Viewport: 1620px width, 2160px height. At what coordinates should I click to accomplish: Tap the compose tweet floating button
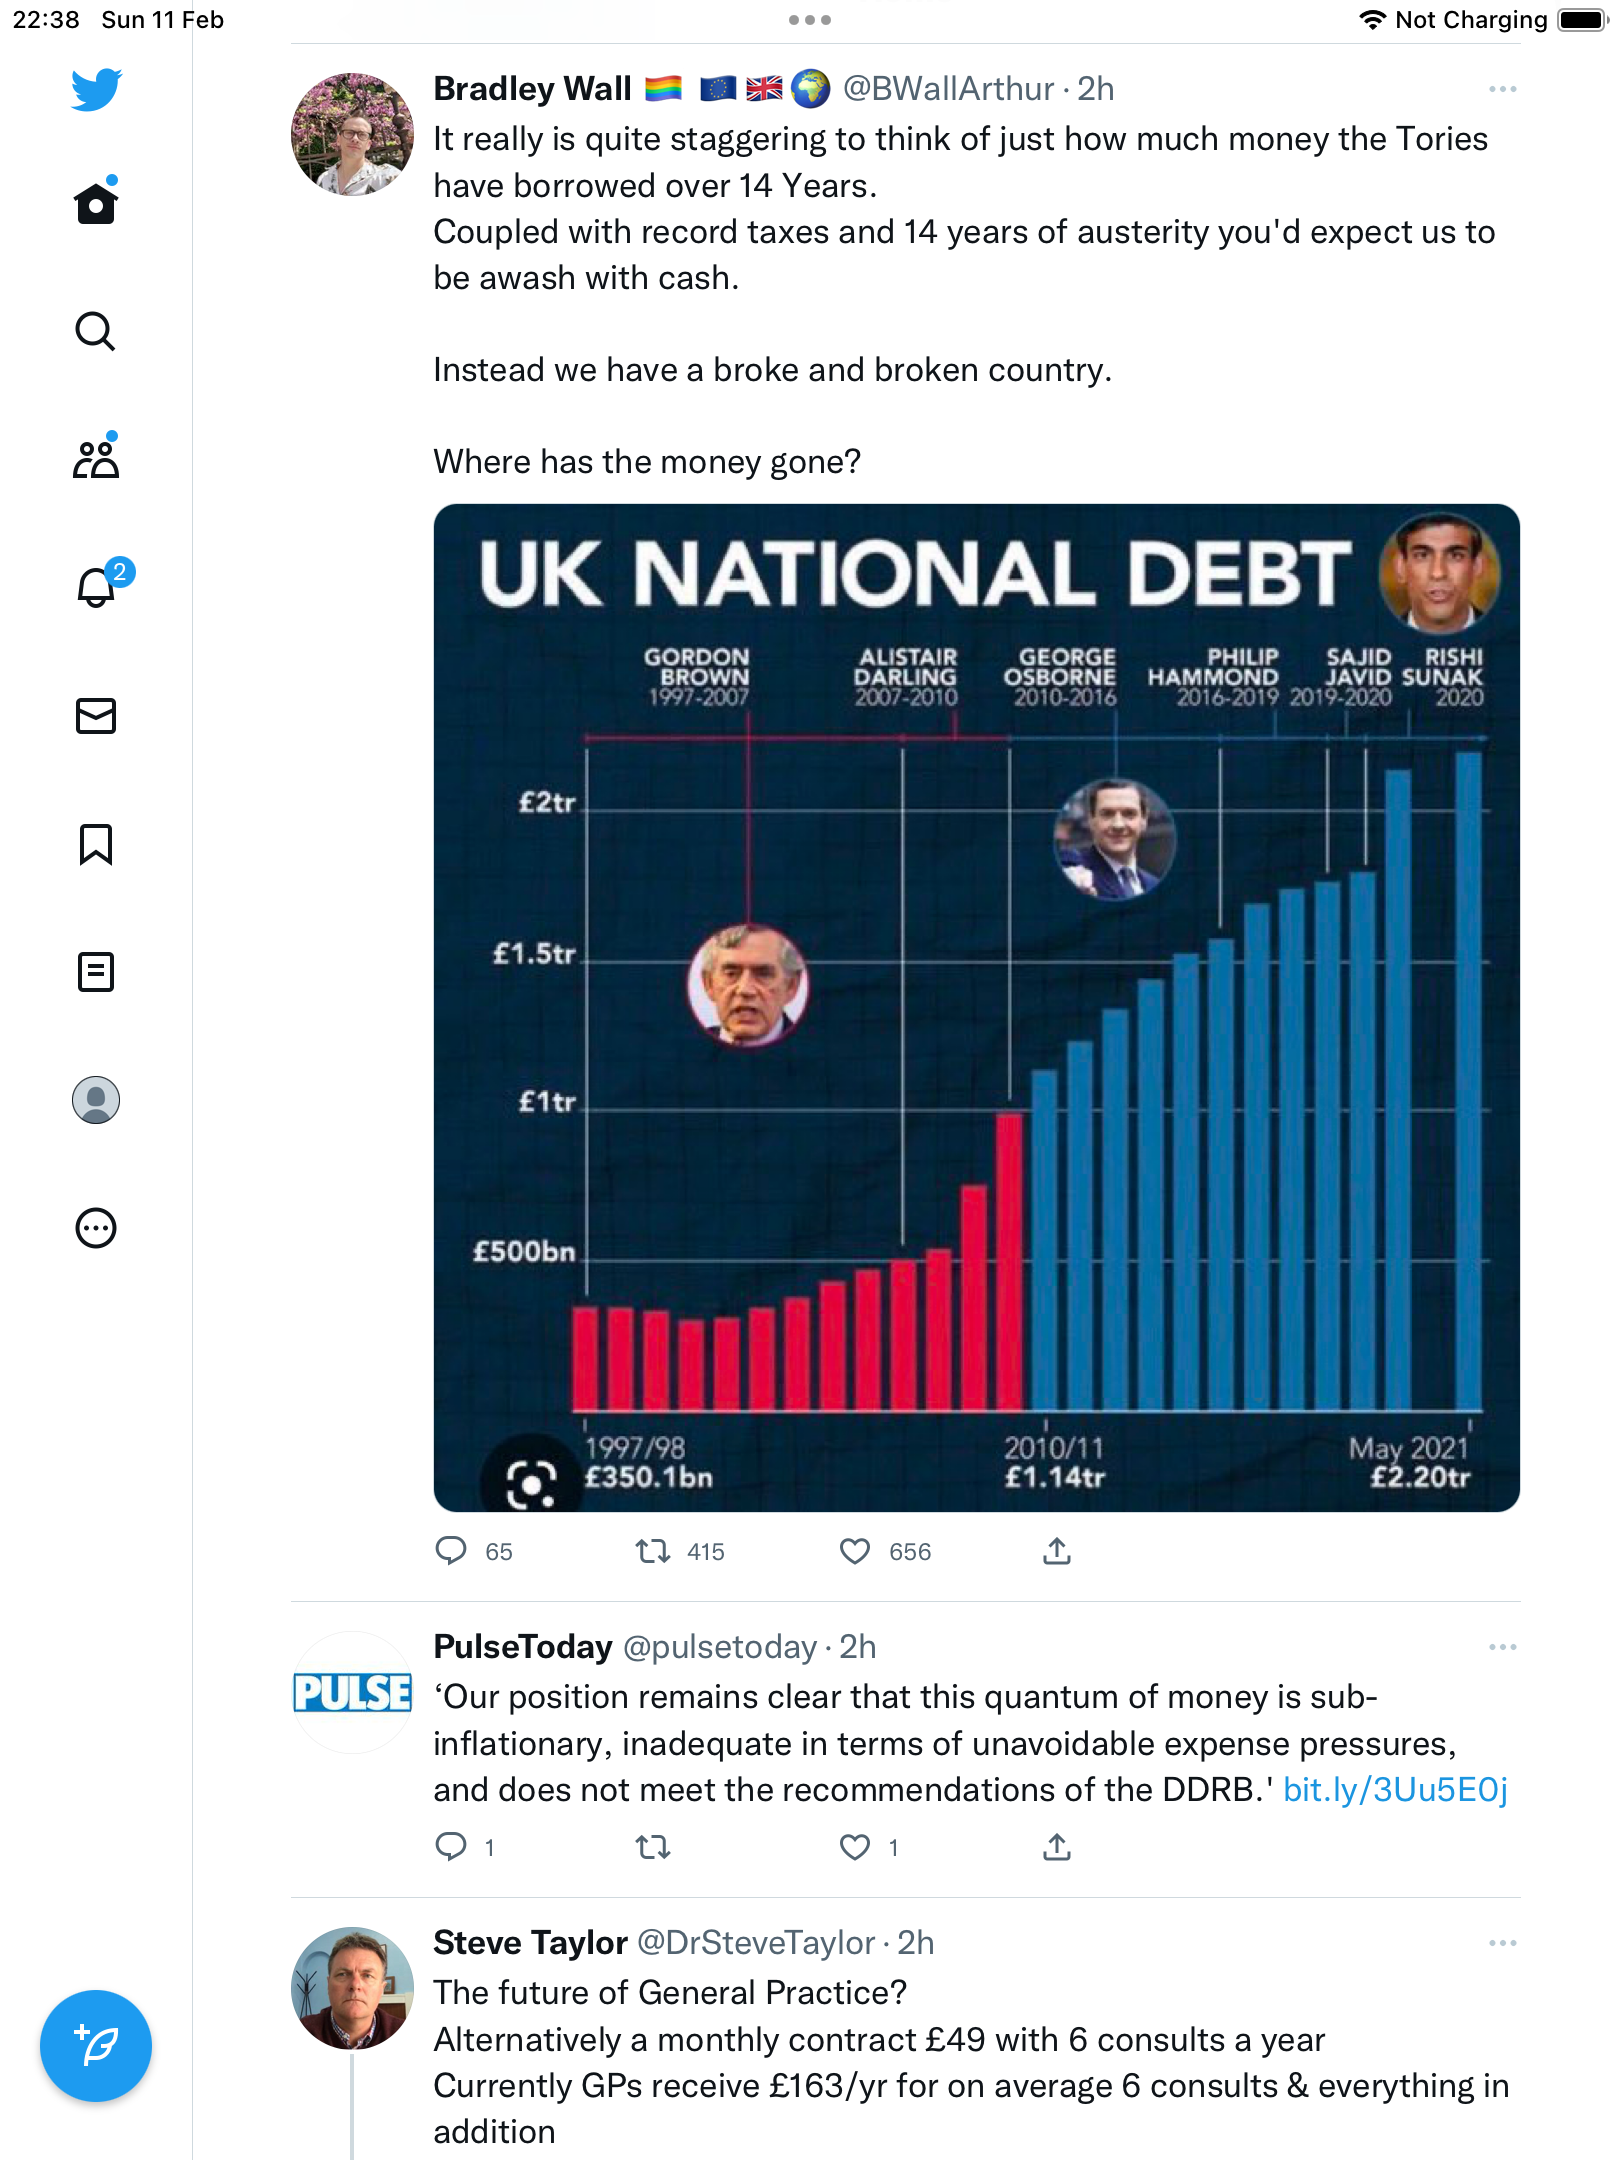click(x=96, y=2046)
